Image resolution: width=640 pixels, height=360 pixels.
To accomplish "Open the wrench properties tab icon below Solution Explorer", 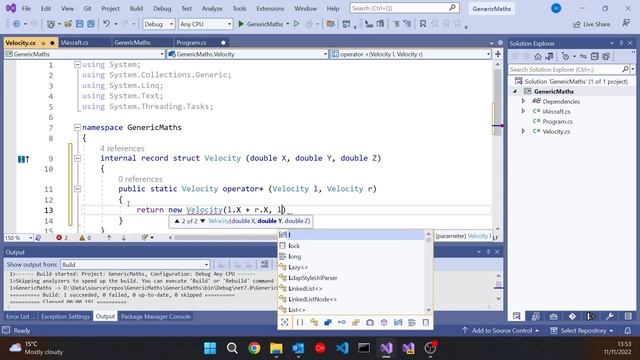I will pos(609,316).
